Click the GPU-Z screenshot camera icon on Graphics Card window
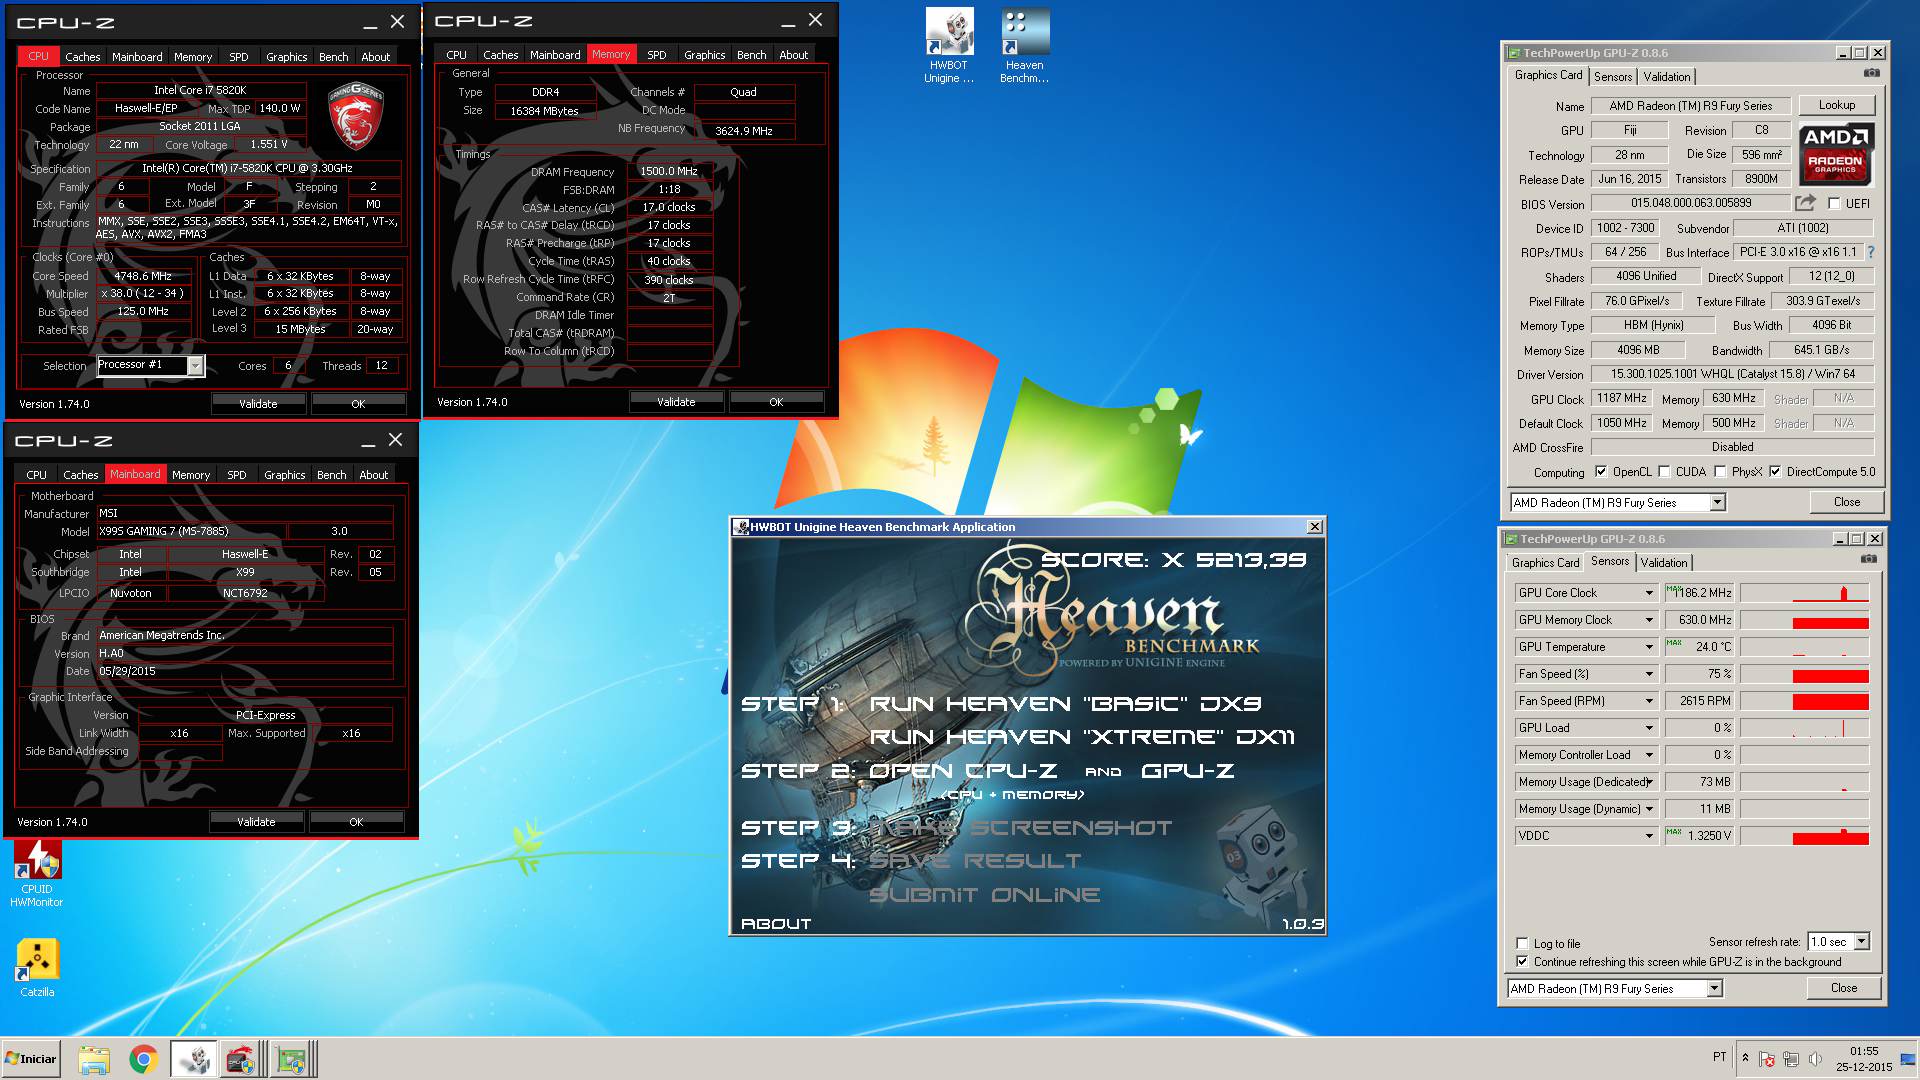 pyautogui.click(x=1871, y=74)
